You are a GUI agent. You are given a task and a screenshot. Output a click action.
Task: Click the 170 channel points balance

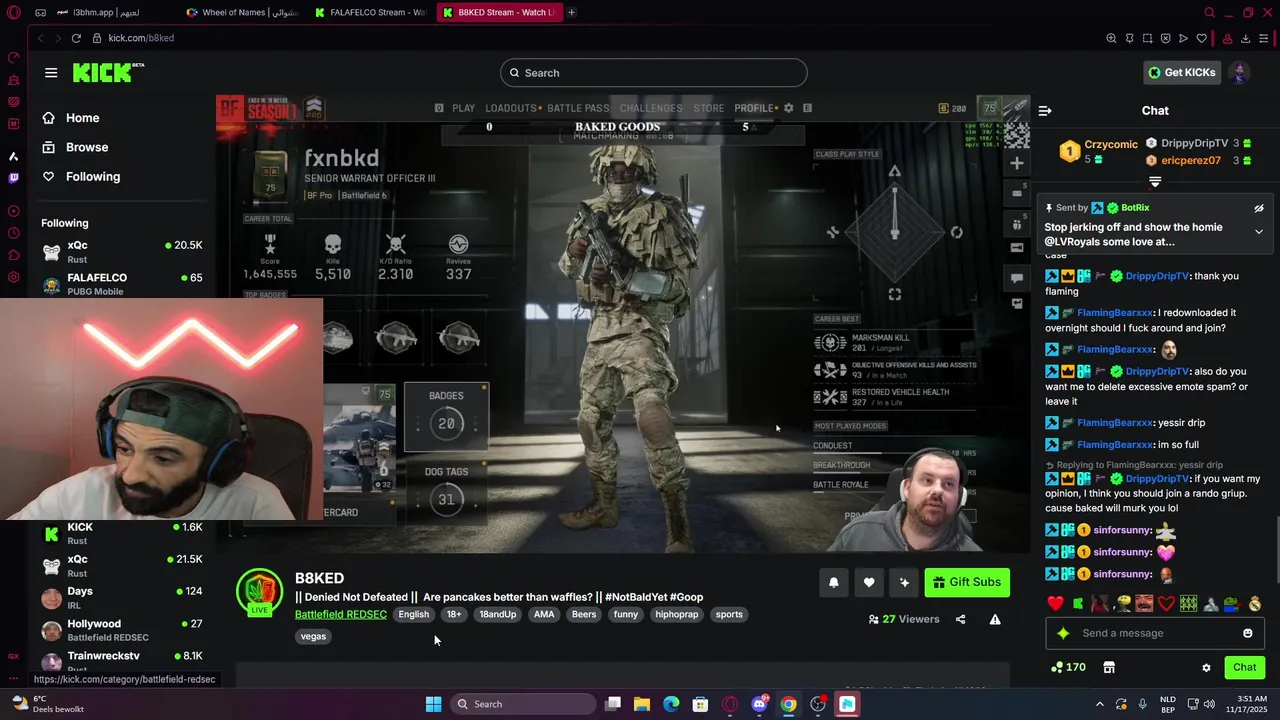[x=1068, y=667]
